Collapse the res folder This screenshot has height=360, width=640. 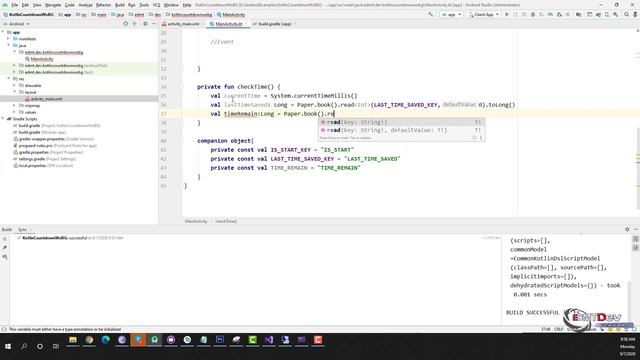(9, 79)
